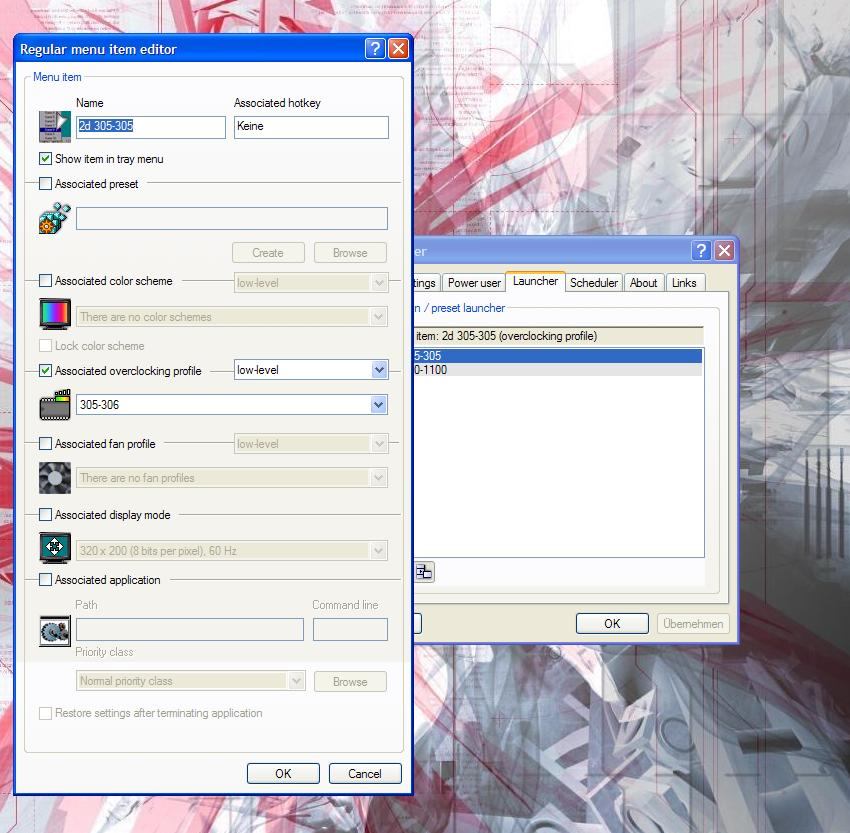Close the background settings window
Screen dimensions: 850x833
click(x=724, y=250)
